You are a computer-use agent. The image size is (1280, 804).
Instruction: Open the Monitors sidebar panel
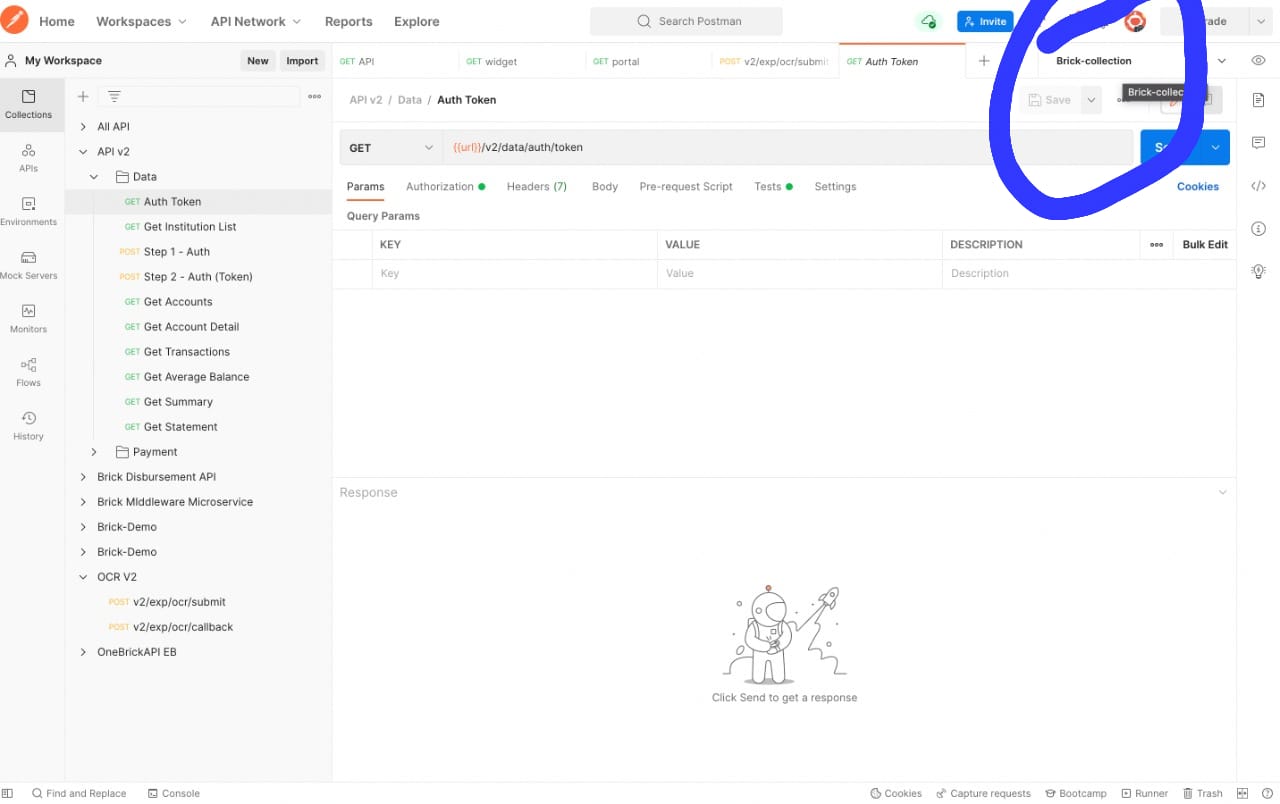click(x=28, y=318)
